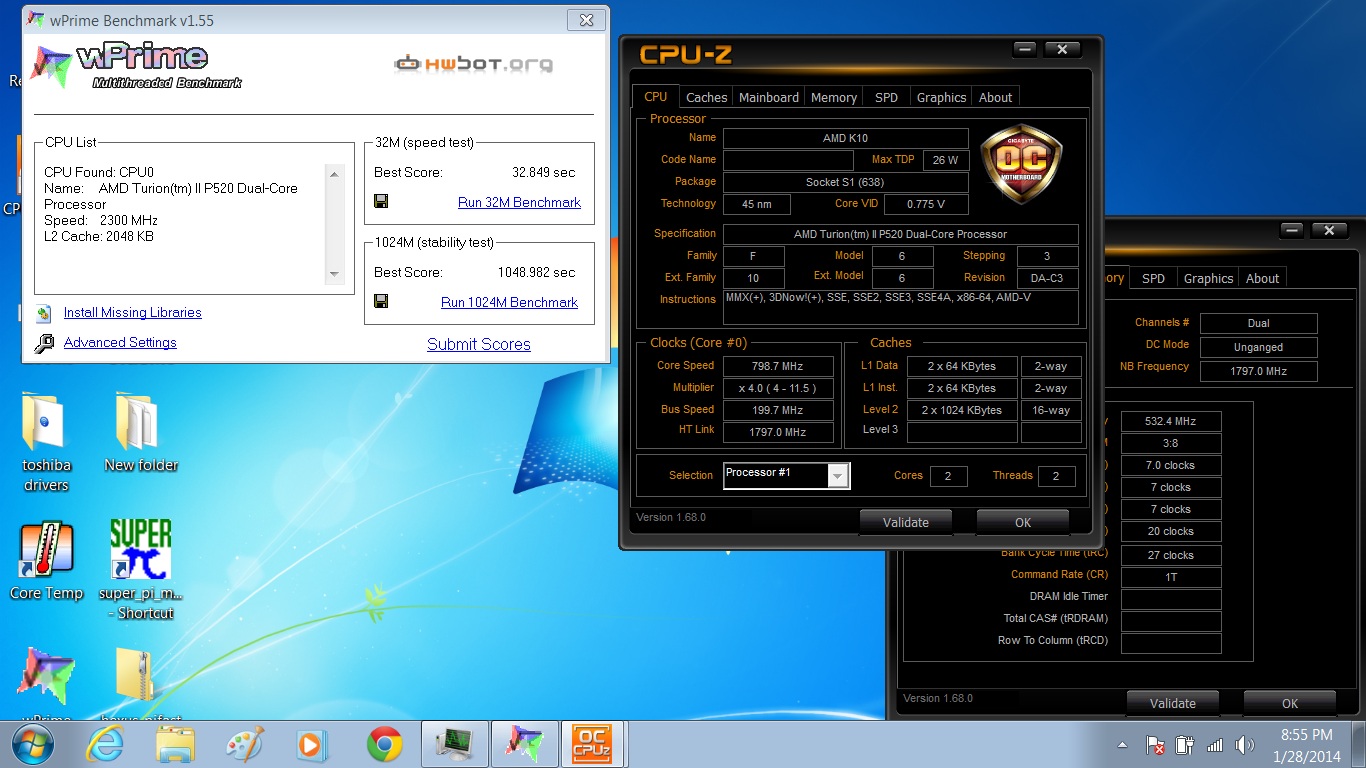The width and height of the screenshot is (1366, 768).
Task: Click Run 32M Benchmark link
Action: (x=519, y=202)
